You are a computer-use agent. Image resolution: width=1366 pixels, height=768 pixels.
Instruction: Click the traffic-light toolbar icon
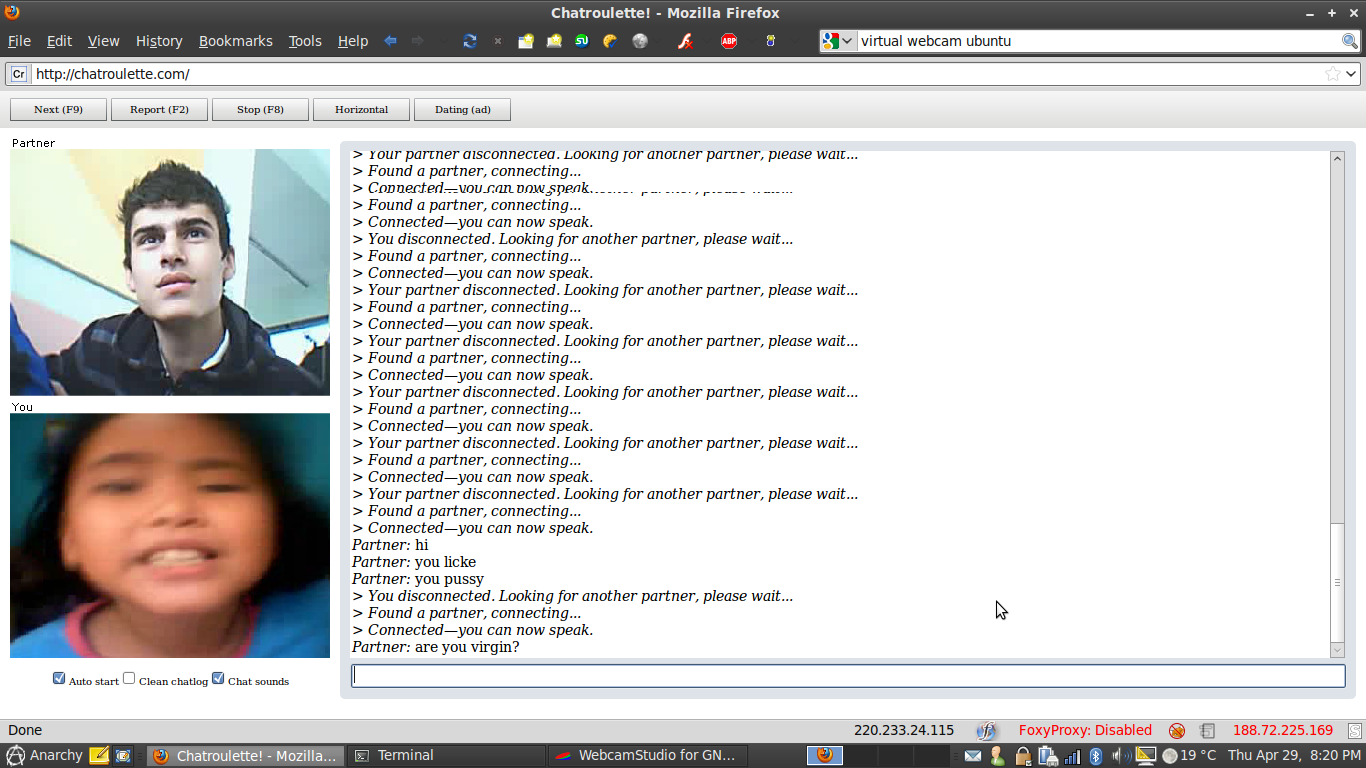(x=770, y=41)
